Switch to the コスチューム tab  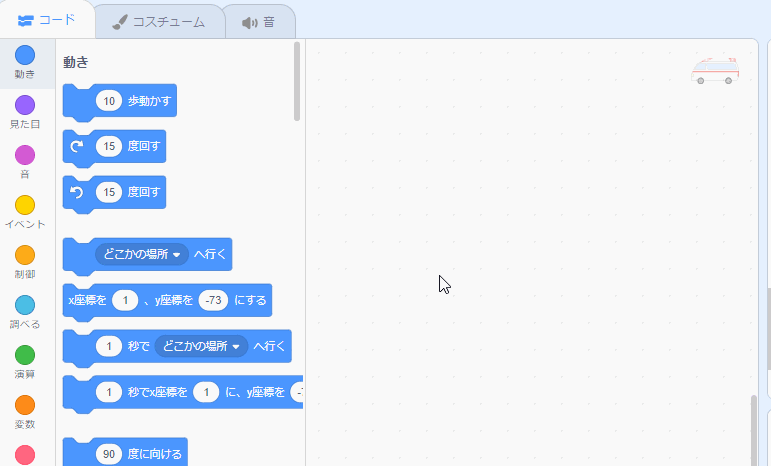pos(159,22)
